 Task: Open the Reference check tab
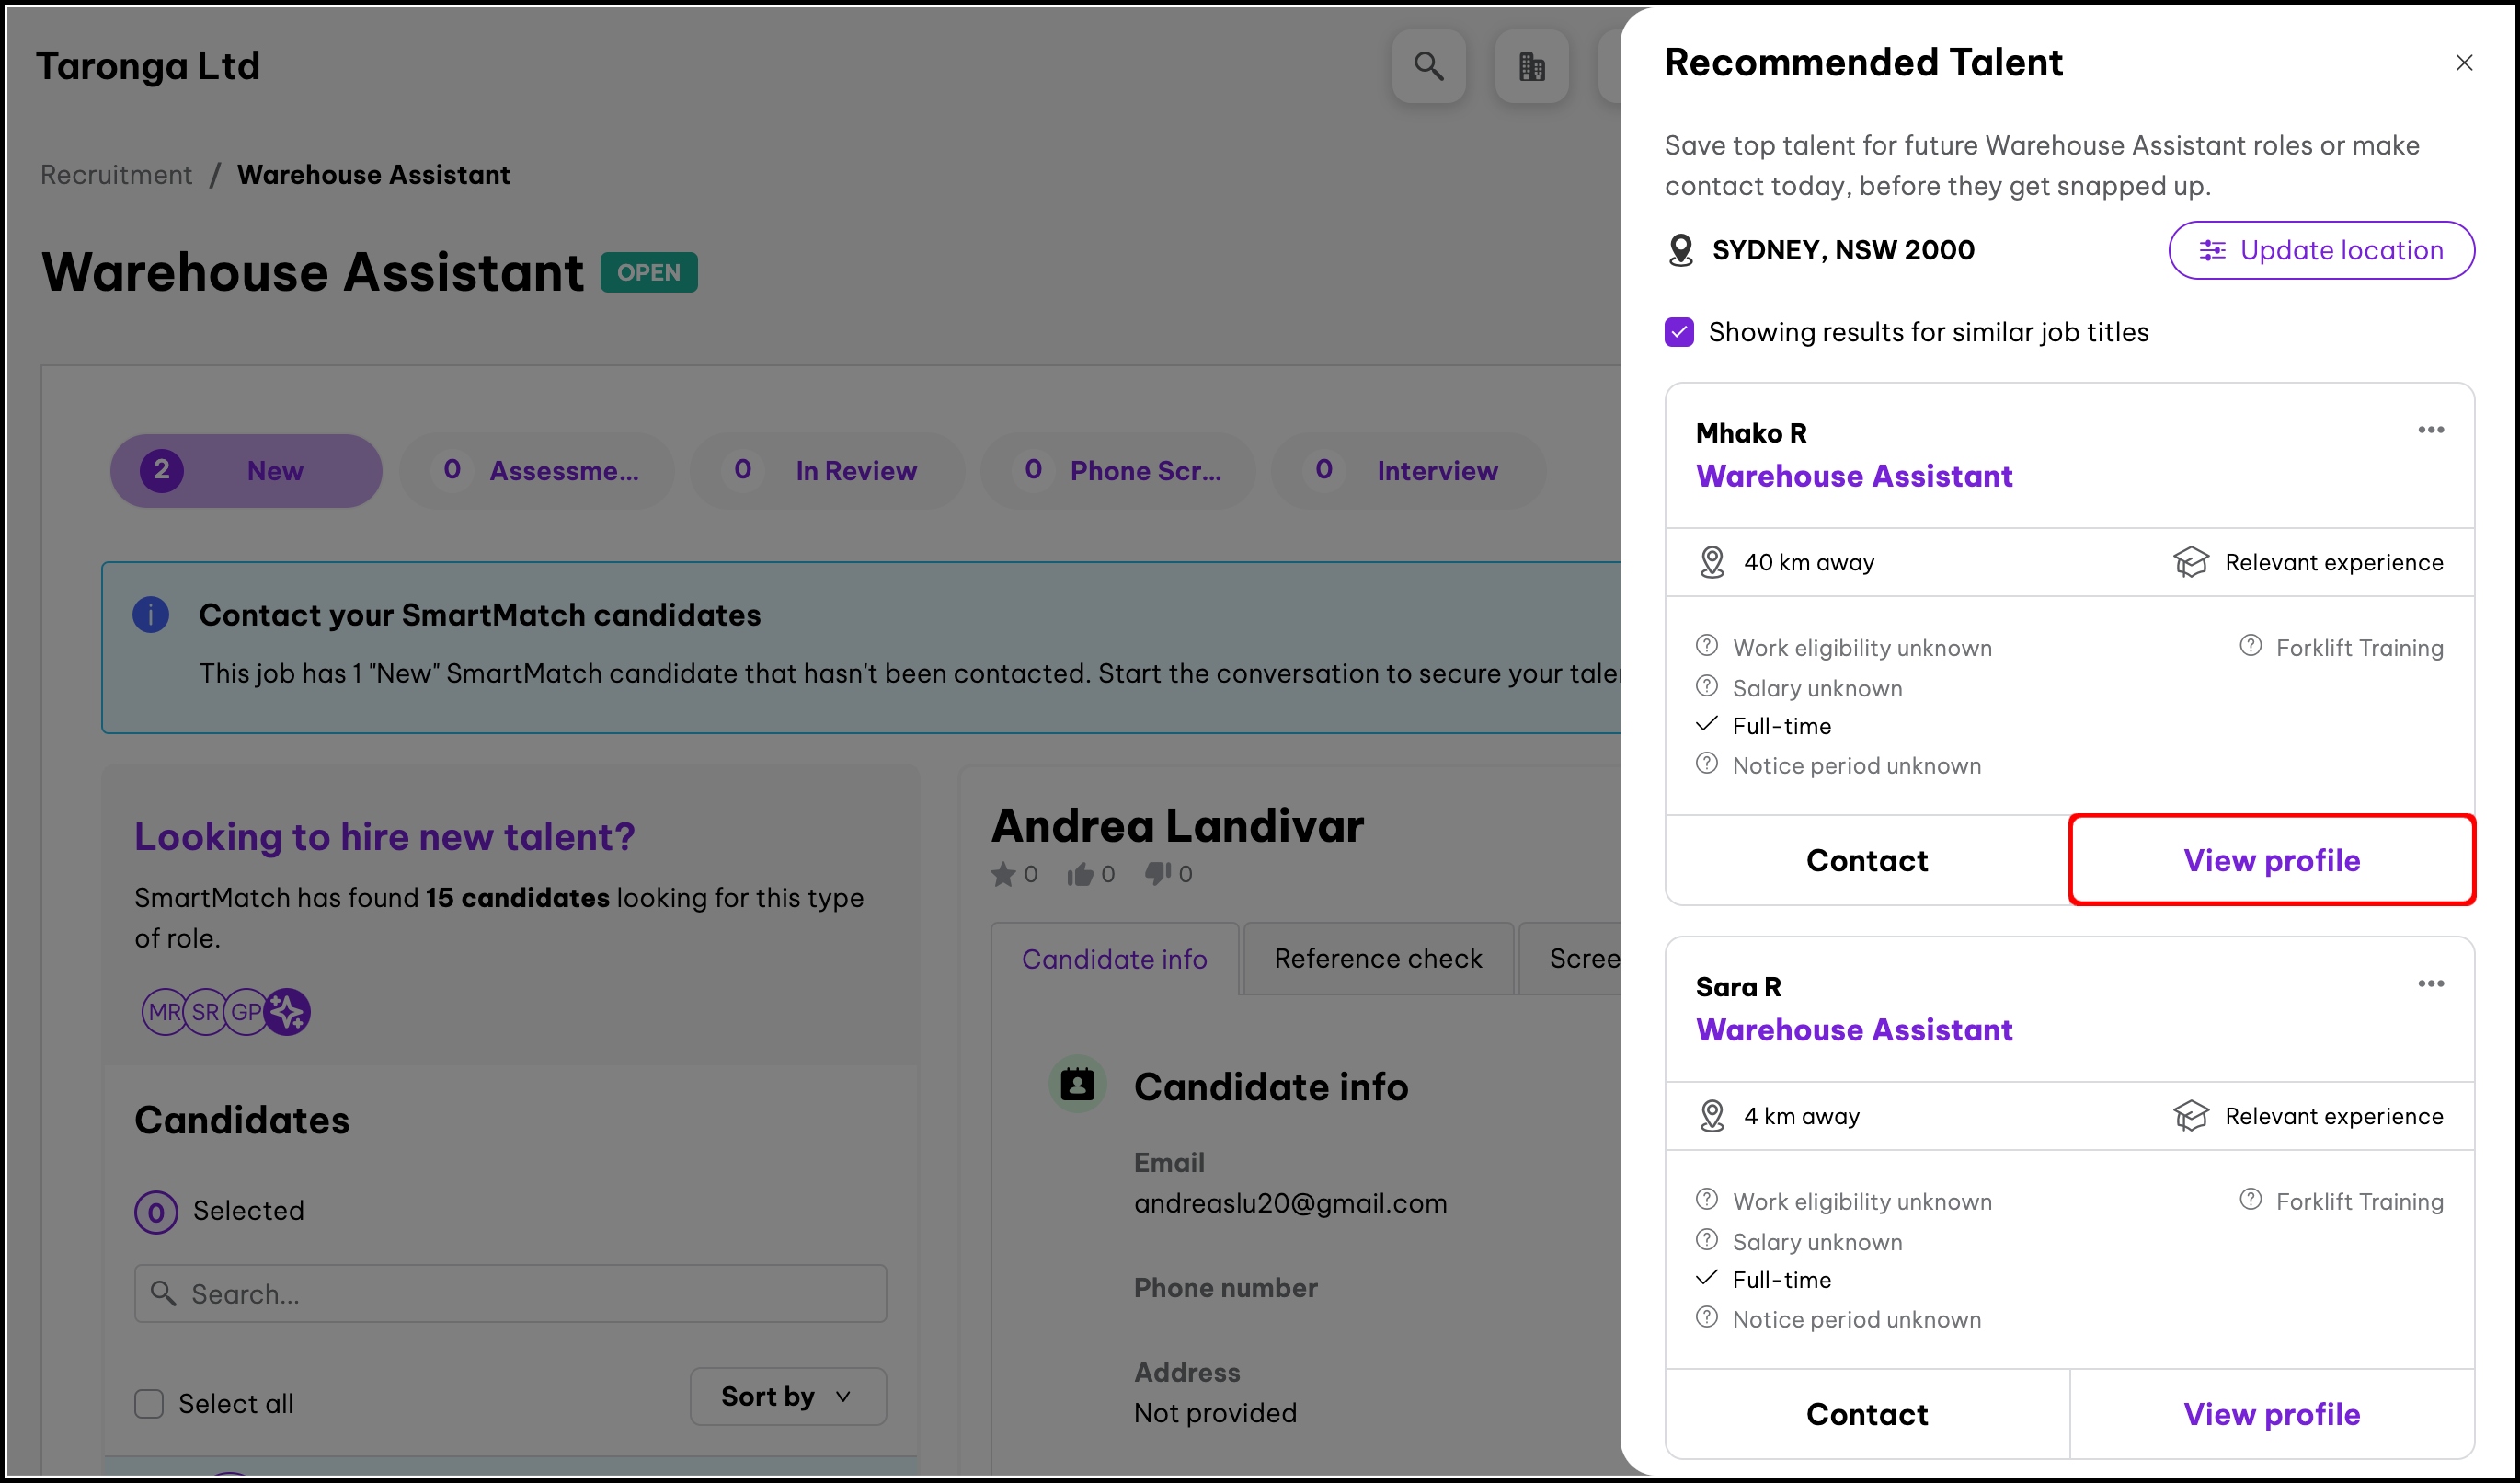[1377, 959]
